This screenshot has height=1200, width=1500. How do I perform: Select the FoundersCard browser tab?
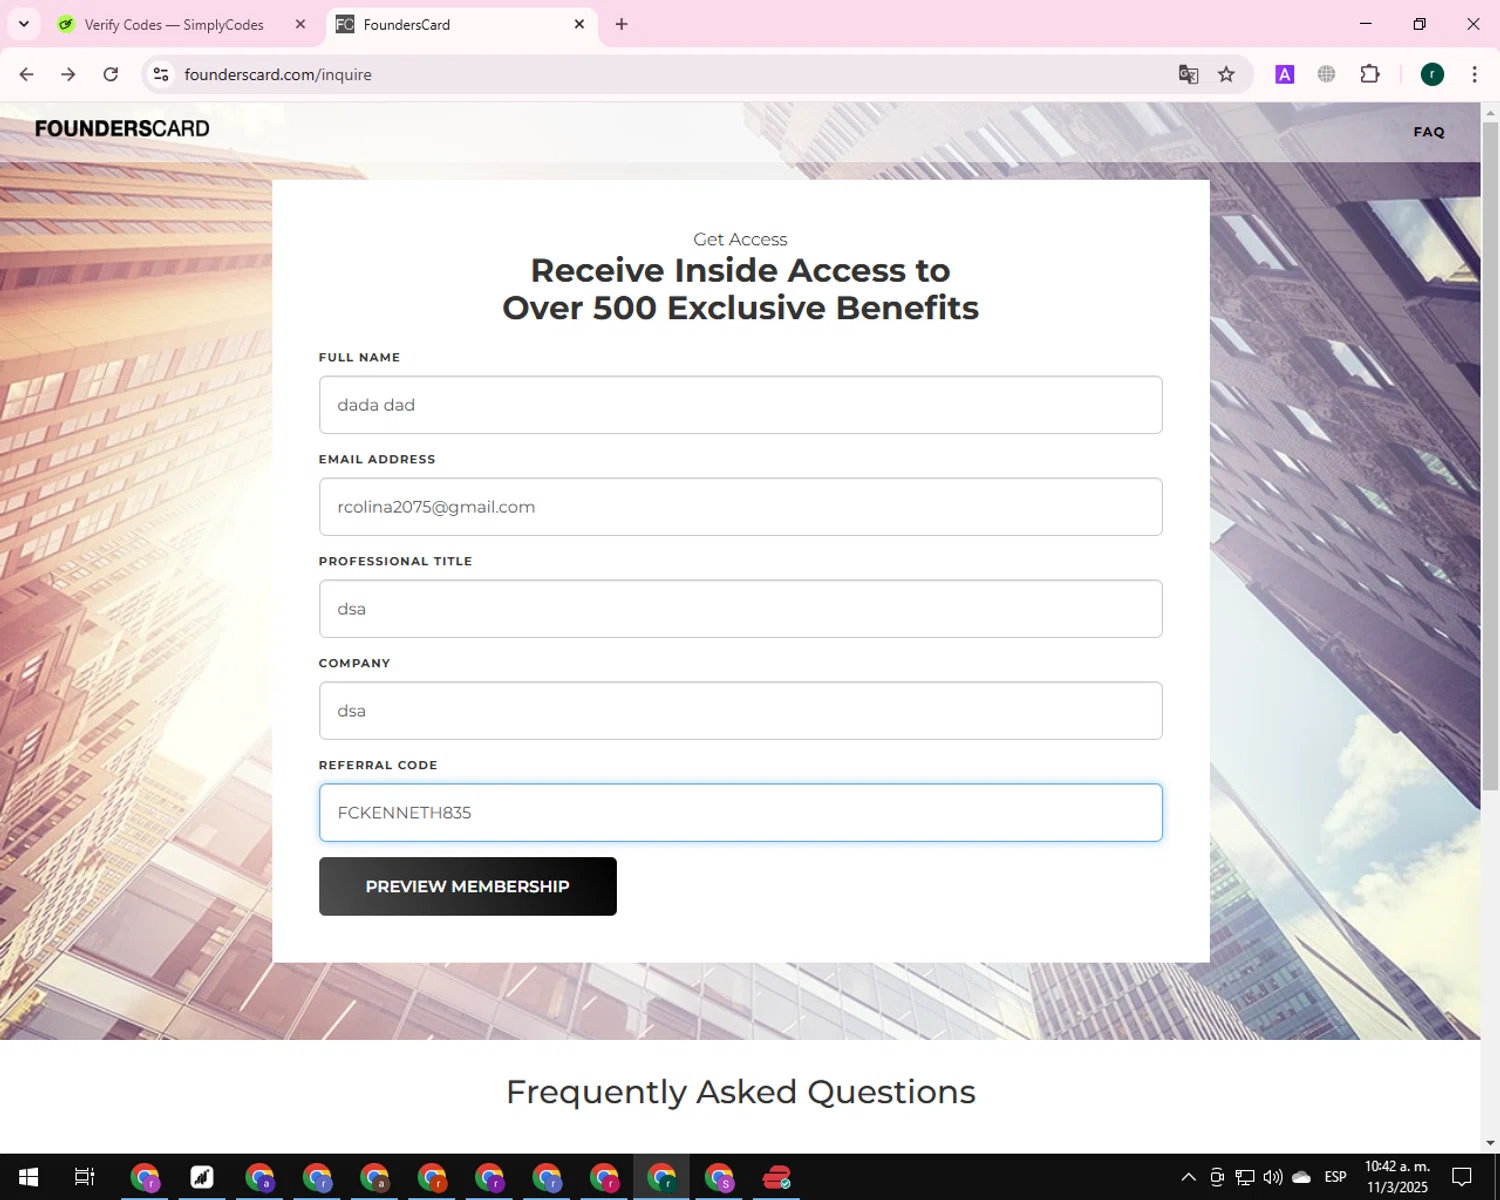click(450, 25)
